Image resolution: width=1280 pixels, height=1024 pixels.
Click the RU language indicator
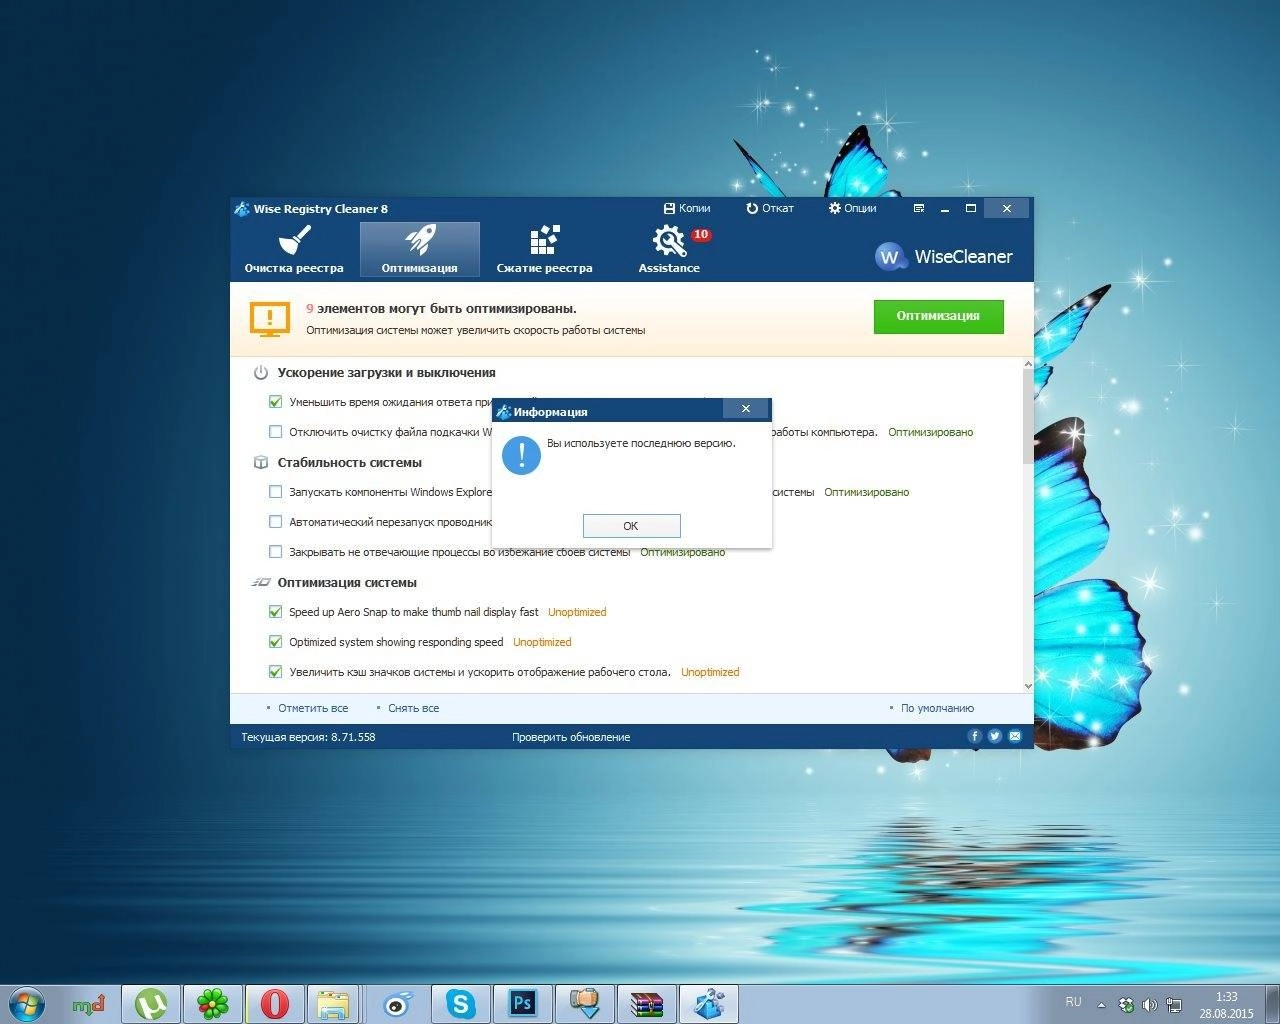pos(1073,1001)
